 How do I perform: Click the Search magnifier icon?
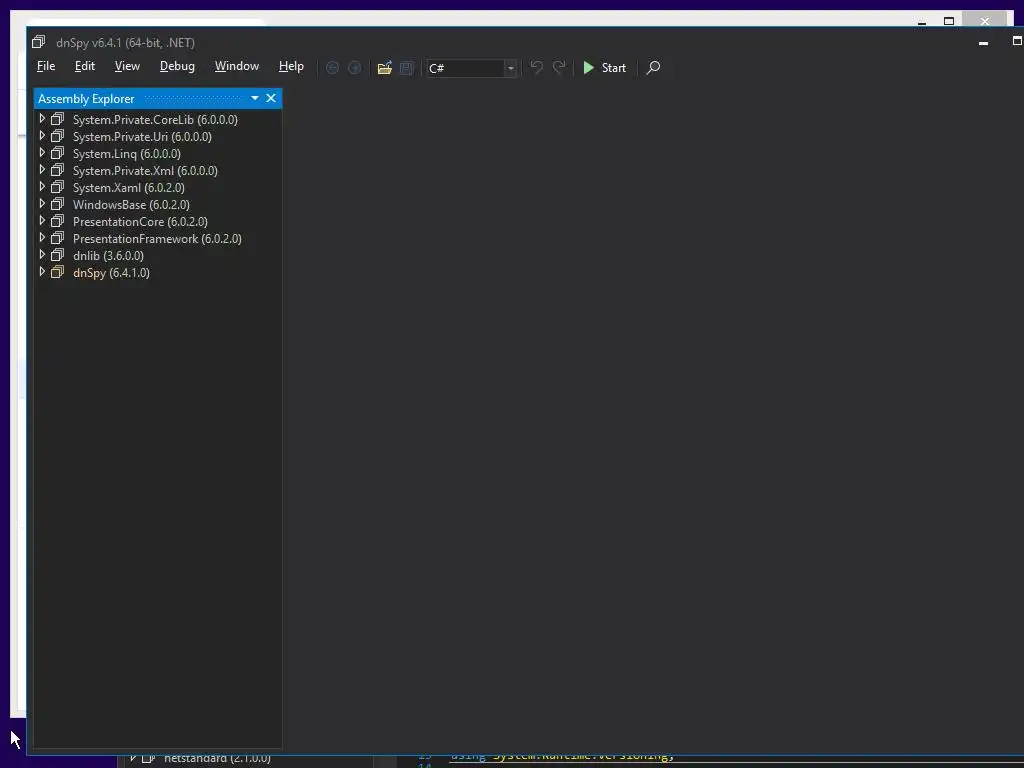pyautogui.click(x=653, y=68)
